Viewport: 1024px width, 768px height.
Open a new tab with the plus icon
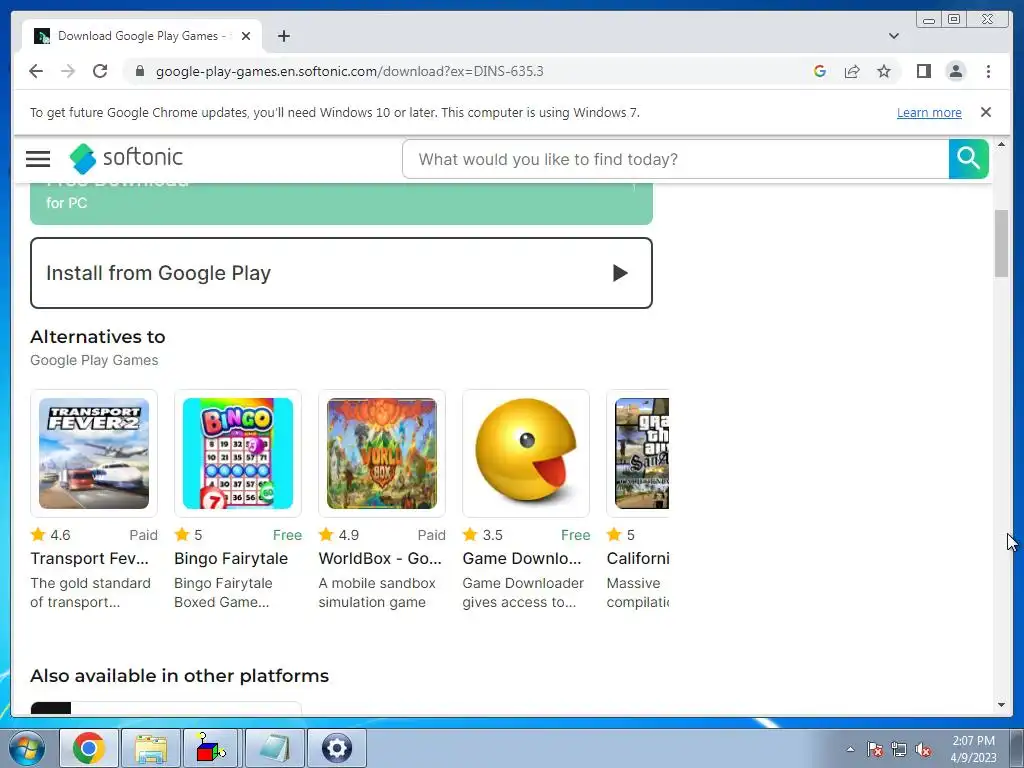pos(283,36)
